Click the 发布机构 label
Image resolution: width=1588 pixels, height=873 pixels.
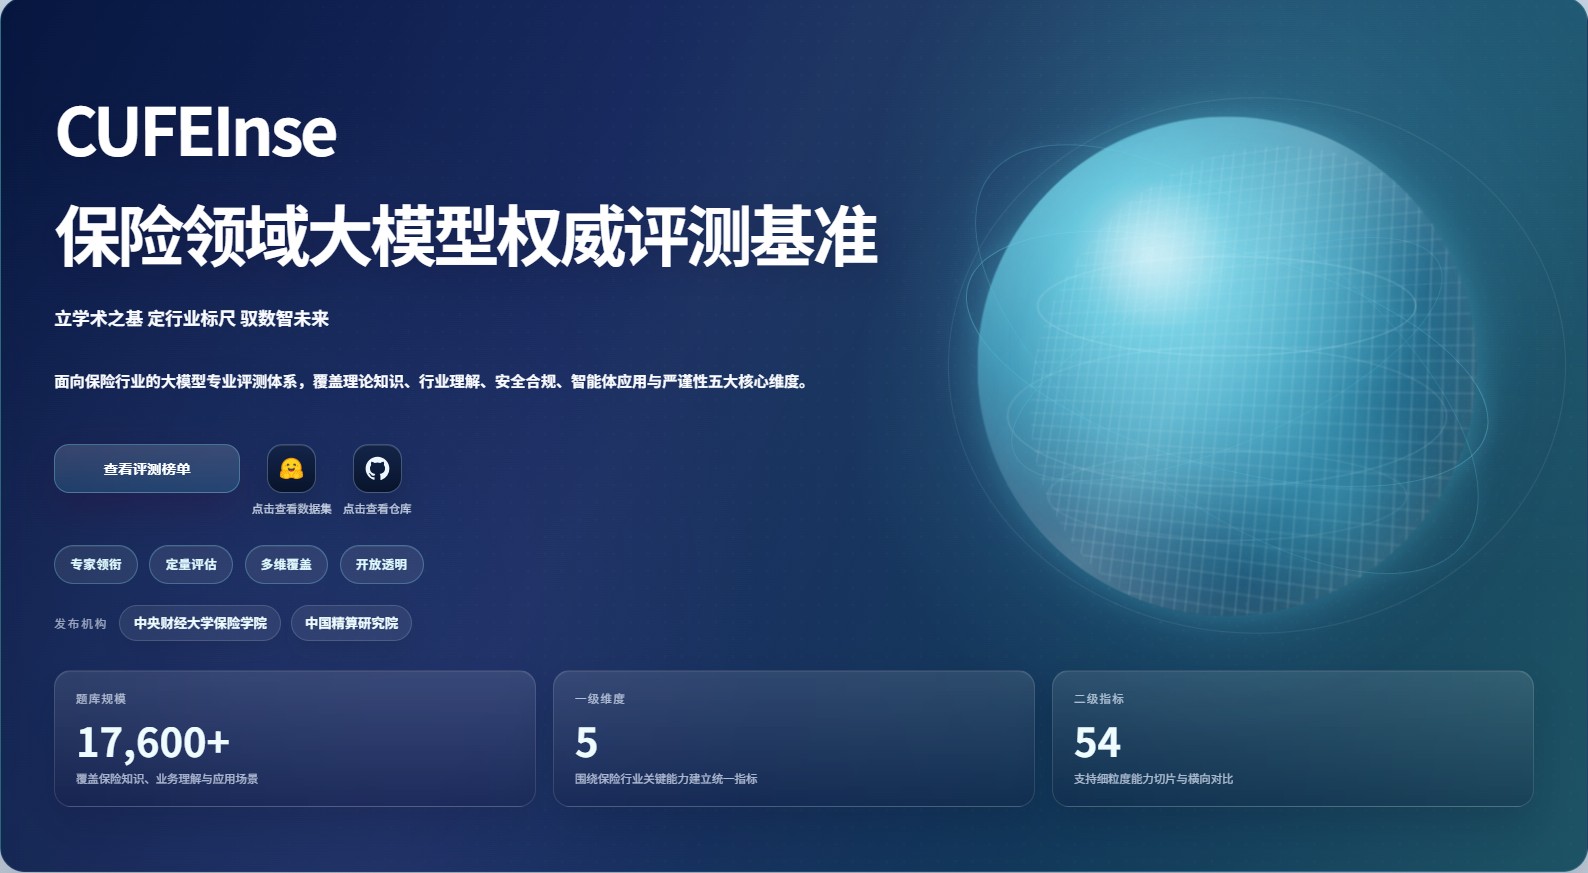[x=80, y=624]
